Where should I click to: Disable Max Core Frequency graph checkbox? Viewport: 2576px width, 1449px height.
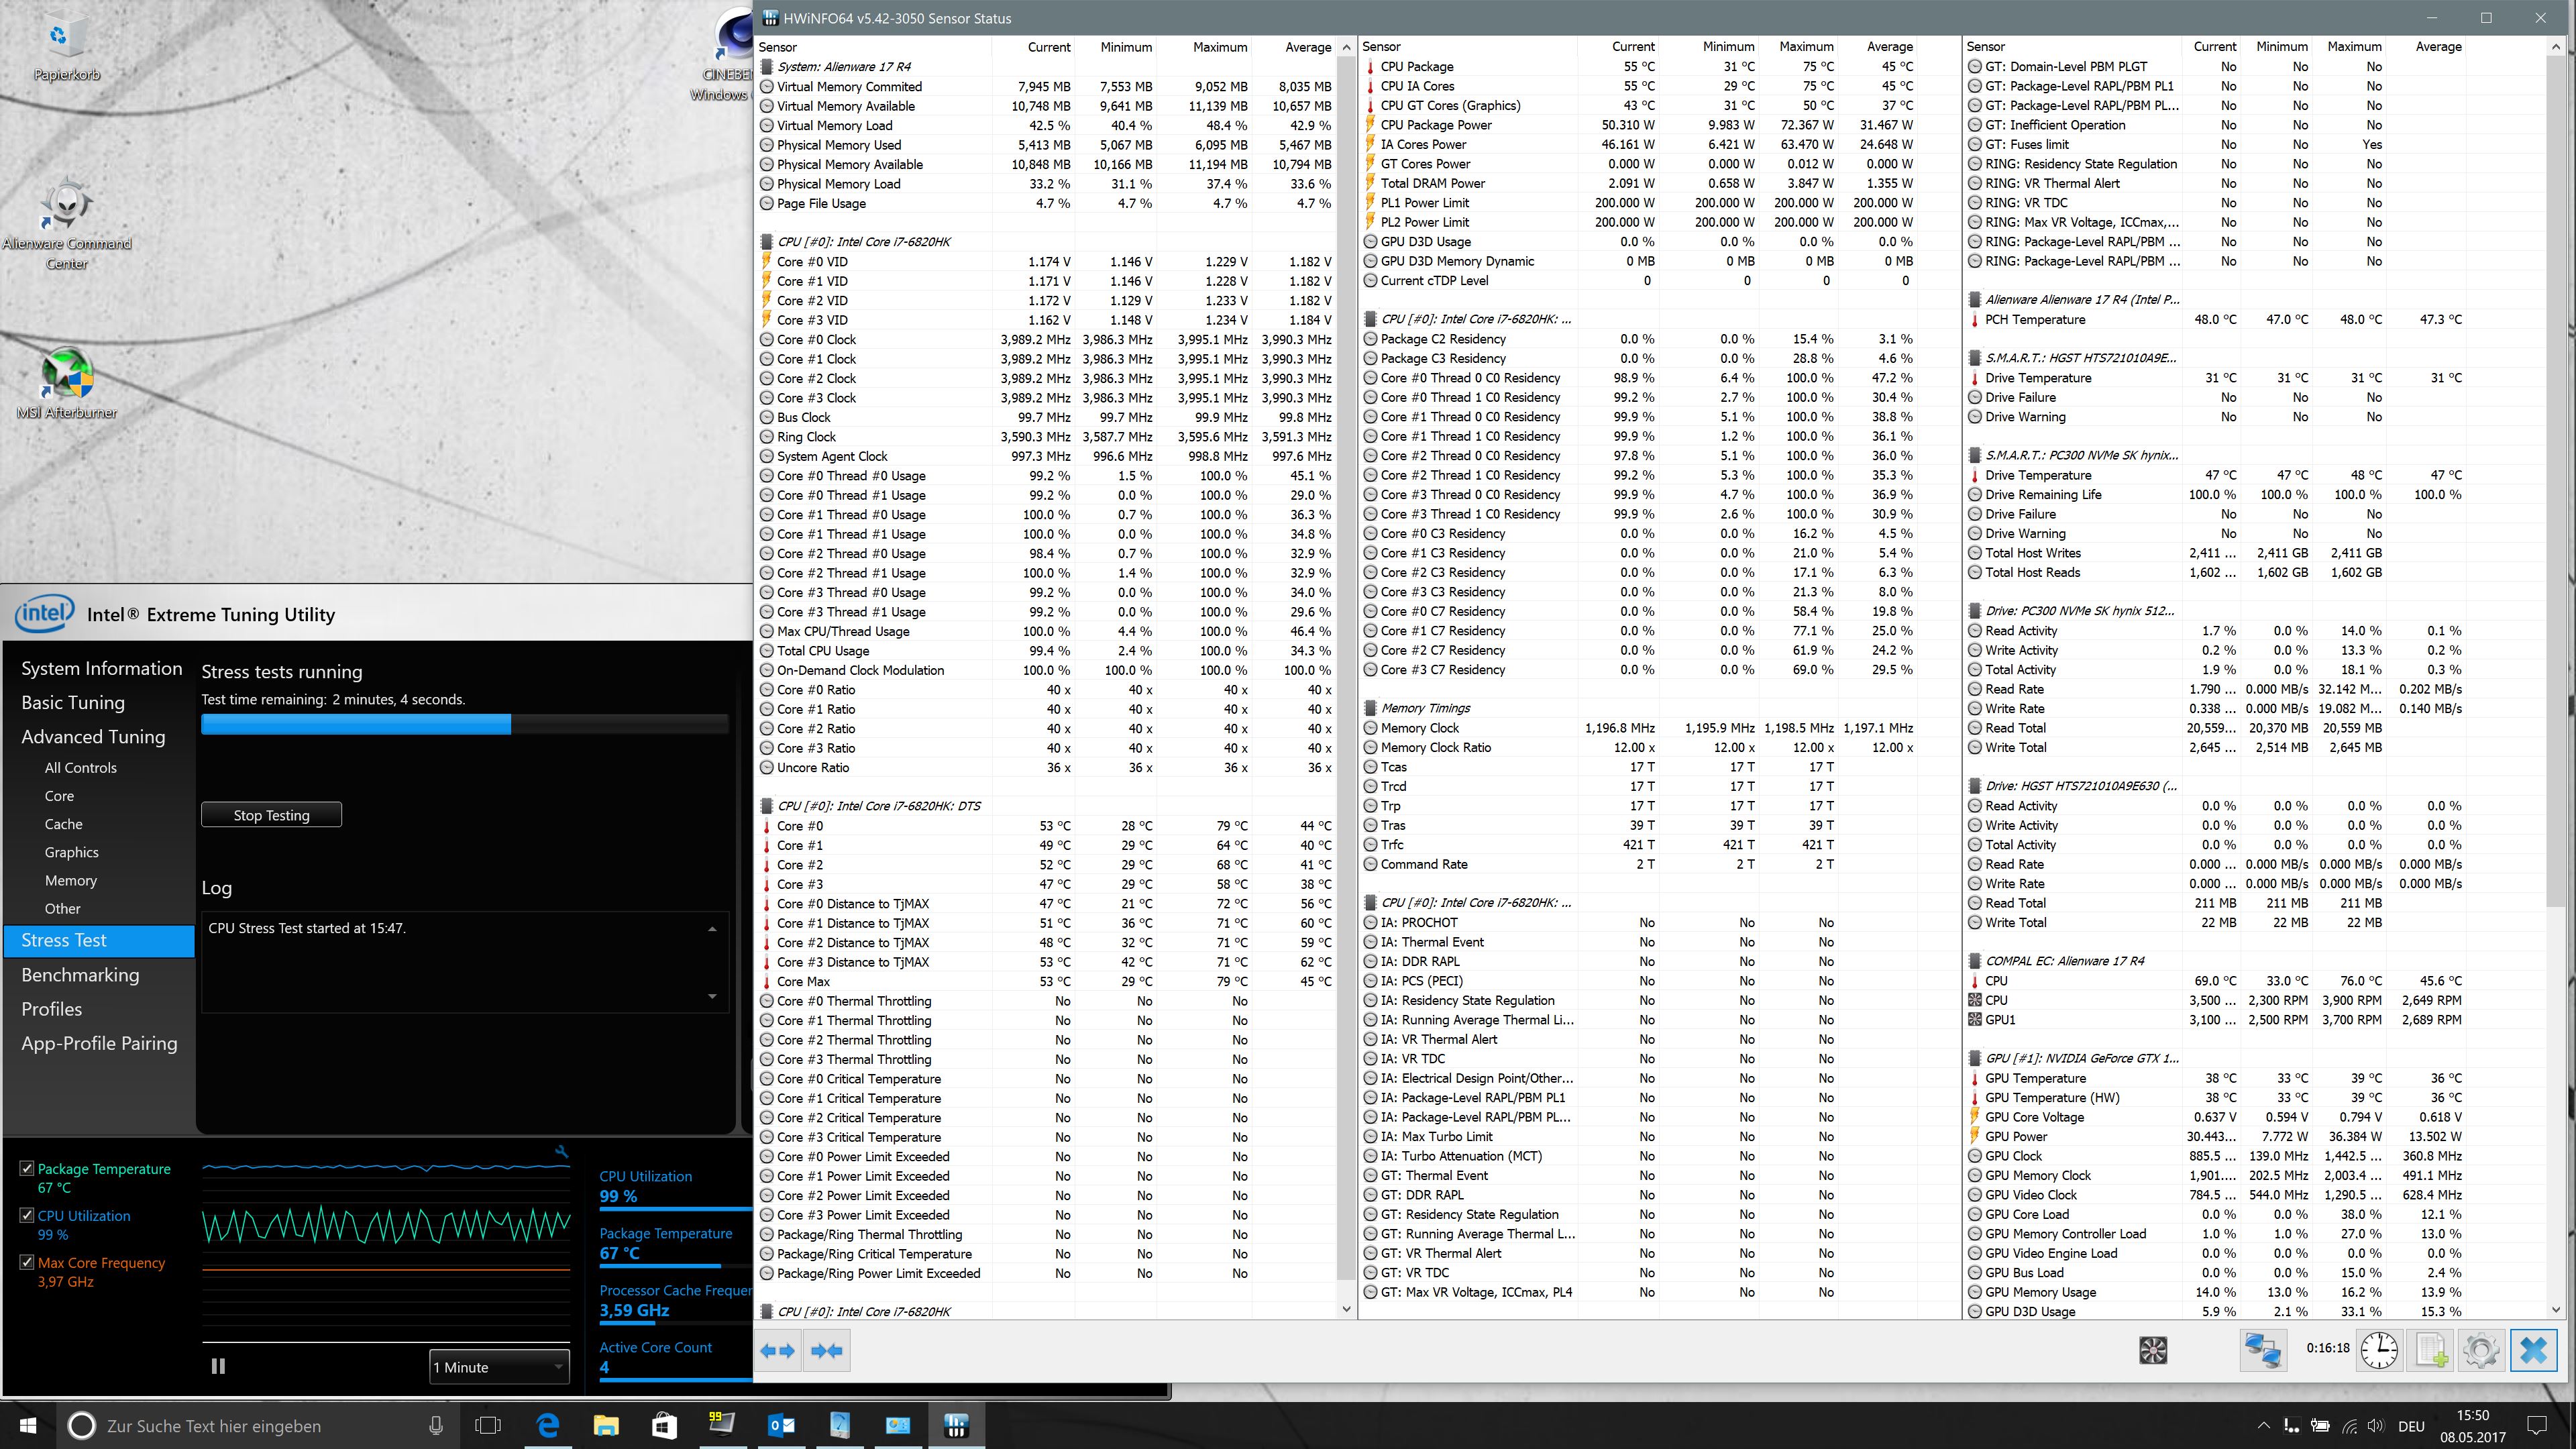(x=27, y=1262)
